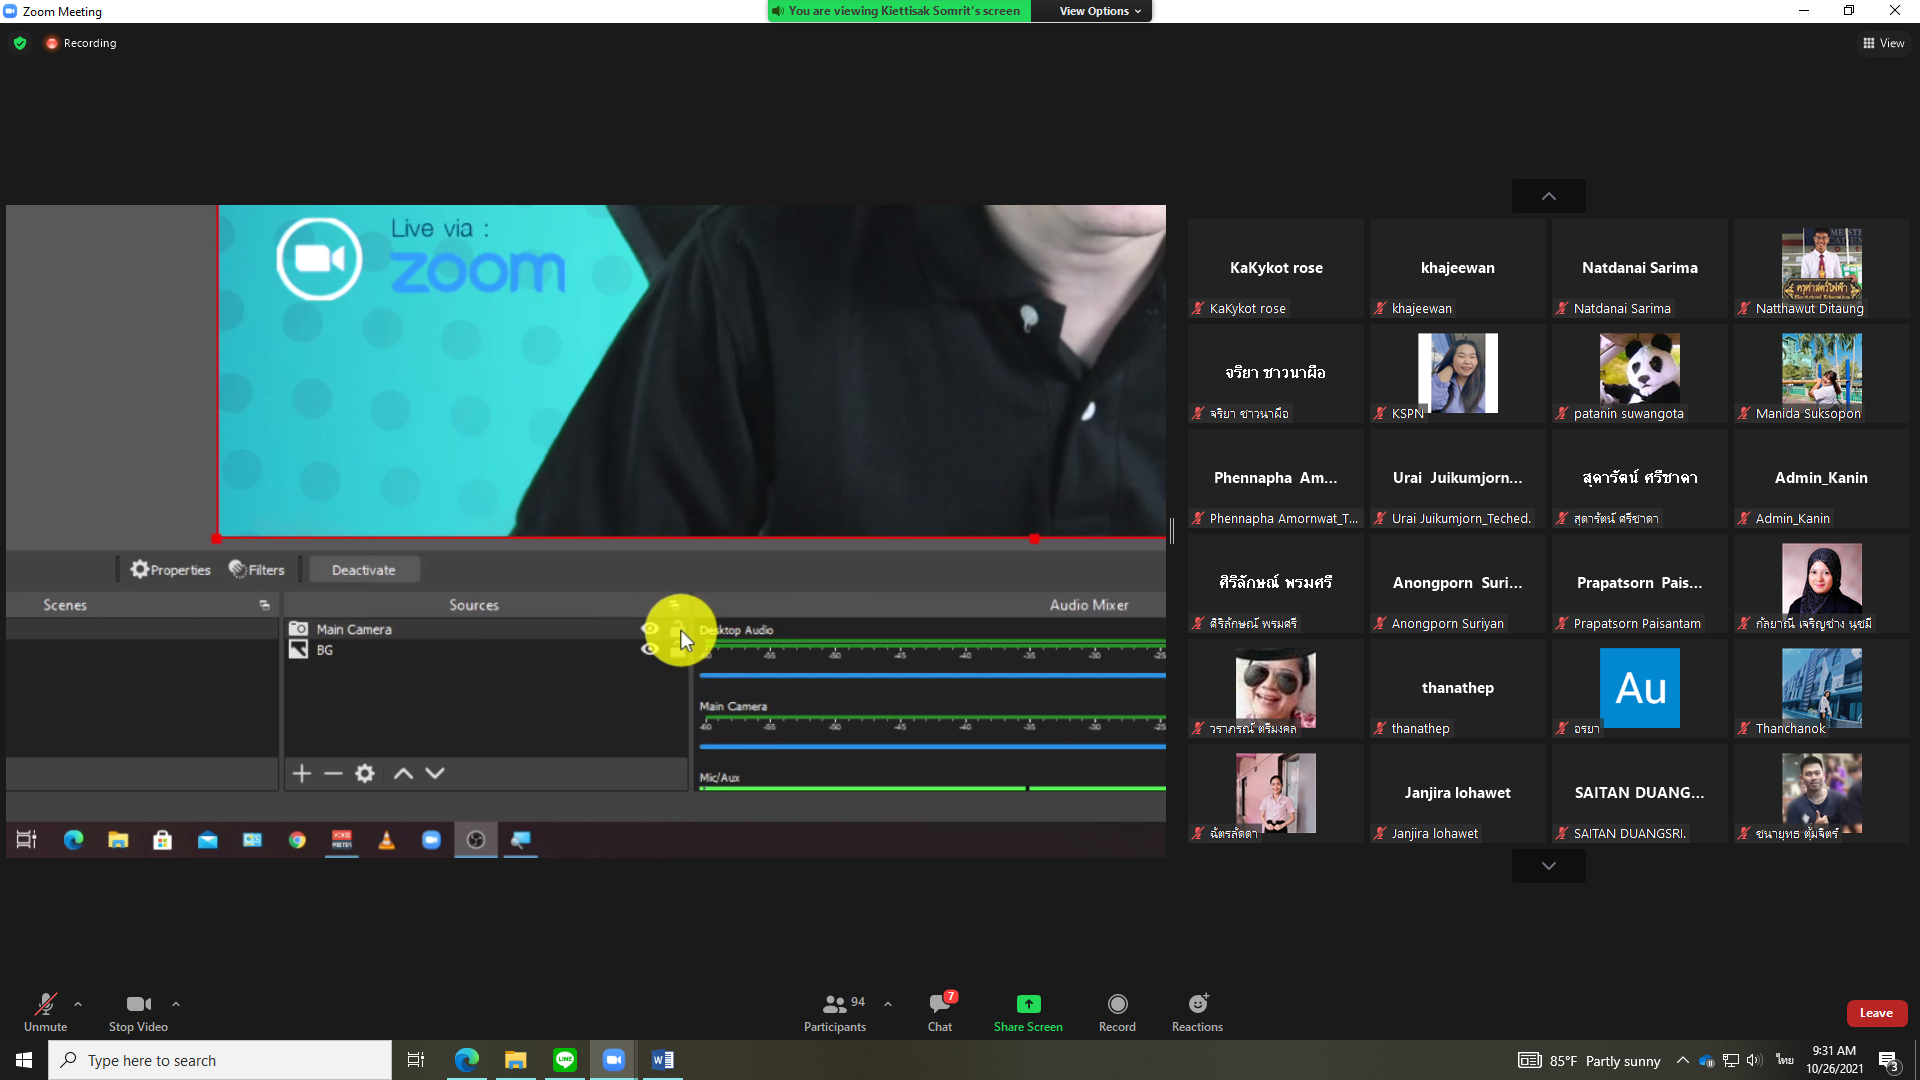Screen dimensions: 1920x1080
Task: Move source up with arrow icon
Action: coord(403,773)
